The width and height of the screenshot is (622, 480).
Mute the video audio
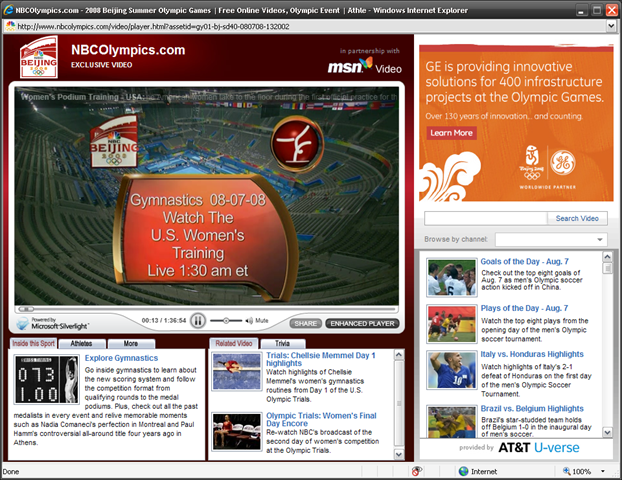pos(261,321)
